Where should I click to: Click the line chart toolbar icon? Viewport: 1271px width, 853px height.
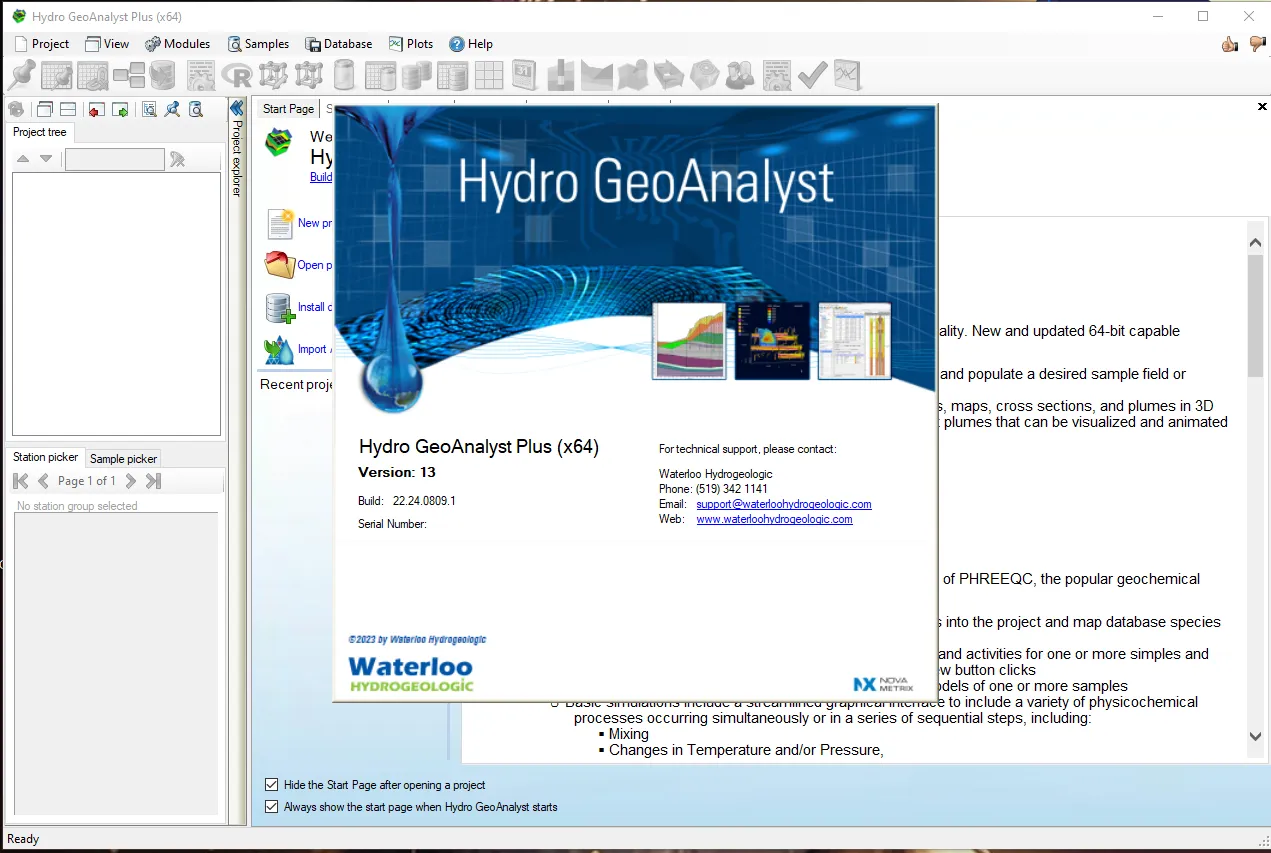pos(847,75)
